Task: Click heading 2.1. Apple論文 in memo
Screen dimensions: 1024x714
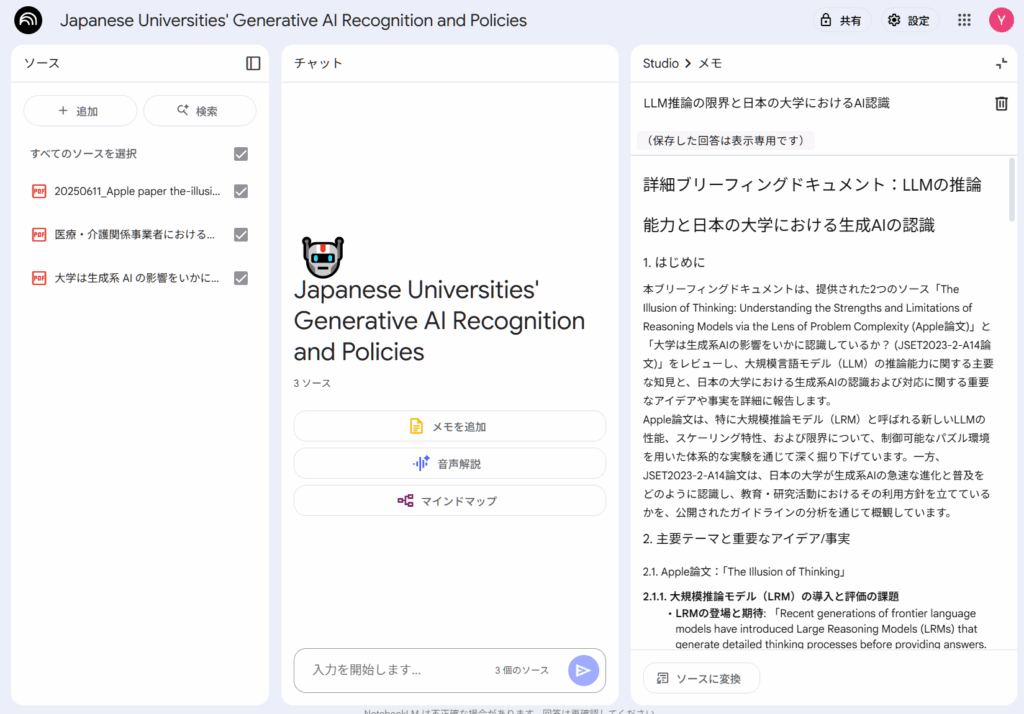Action: pos(745,572)
